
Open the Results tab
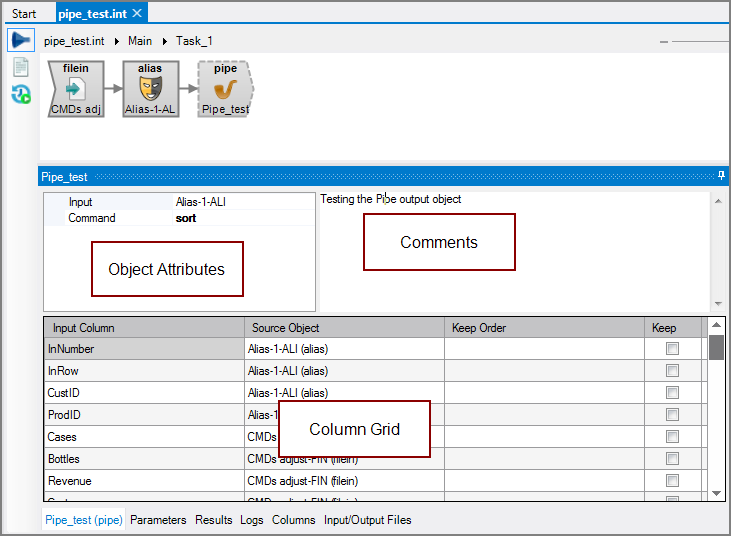click(x=213, y=520)
